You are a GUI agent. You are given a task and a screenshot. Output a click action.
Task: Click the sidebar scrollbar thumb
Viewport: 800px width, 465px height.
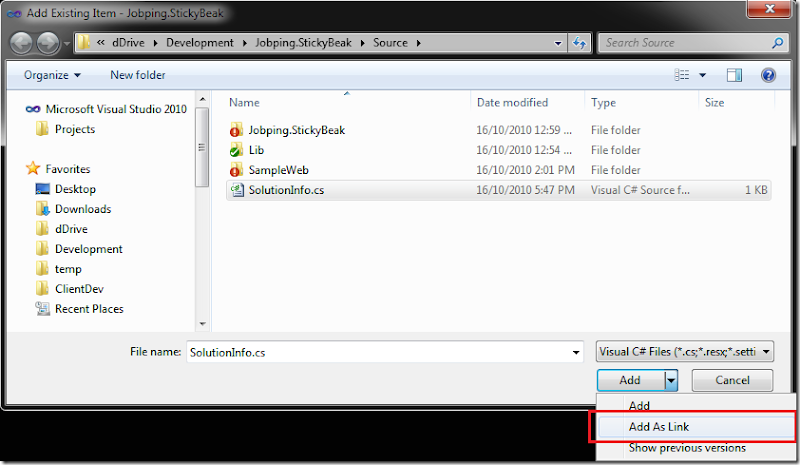[x=202, y=147]
